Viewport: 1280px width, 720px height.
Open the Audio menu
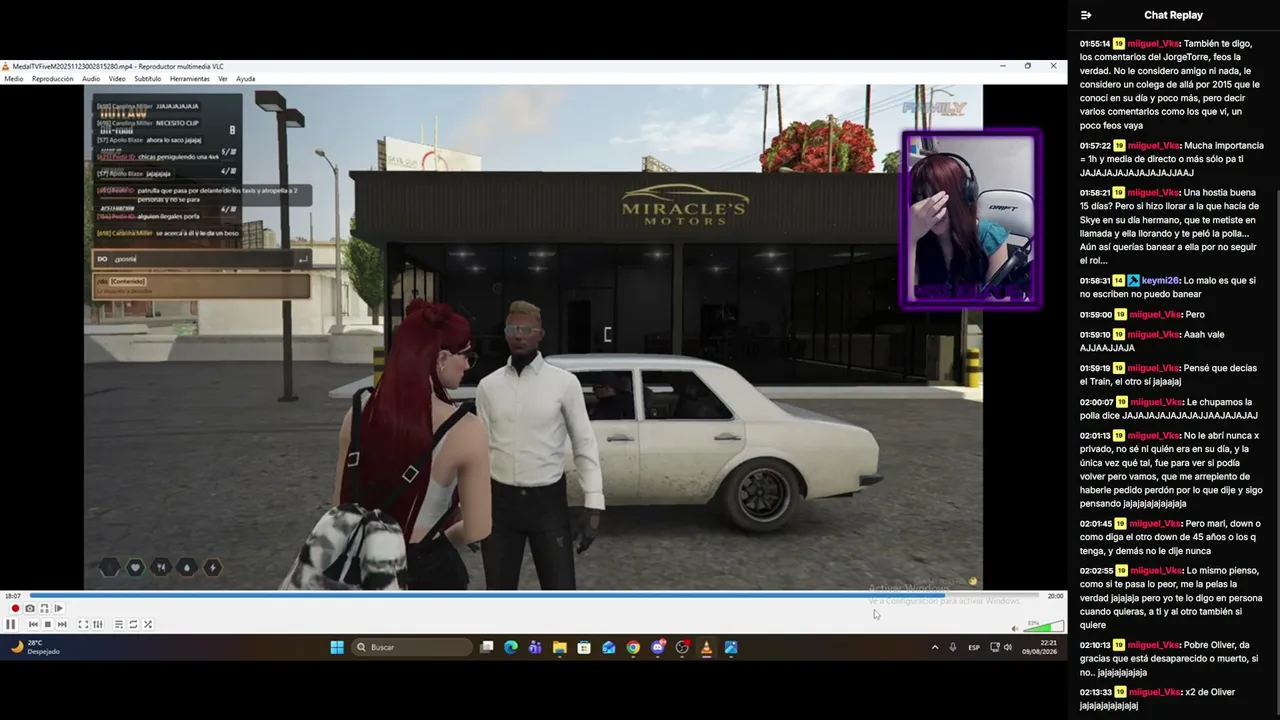click(x=91, y=79)
